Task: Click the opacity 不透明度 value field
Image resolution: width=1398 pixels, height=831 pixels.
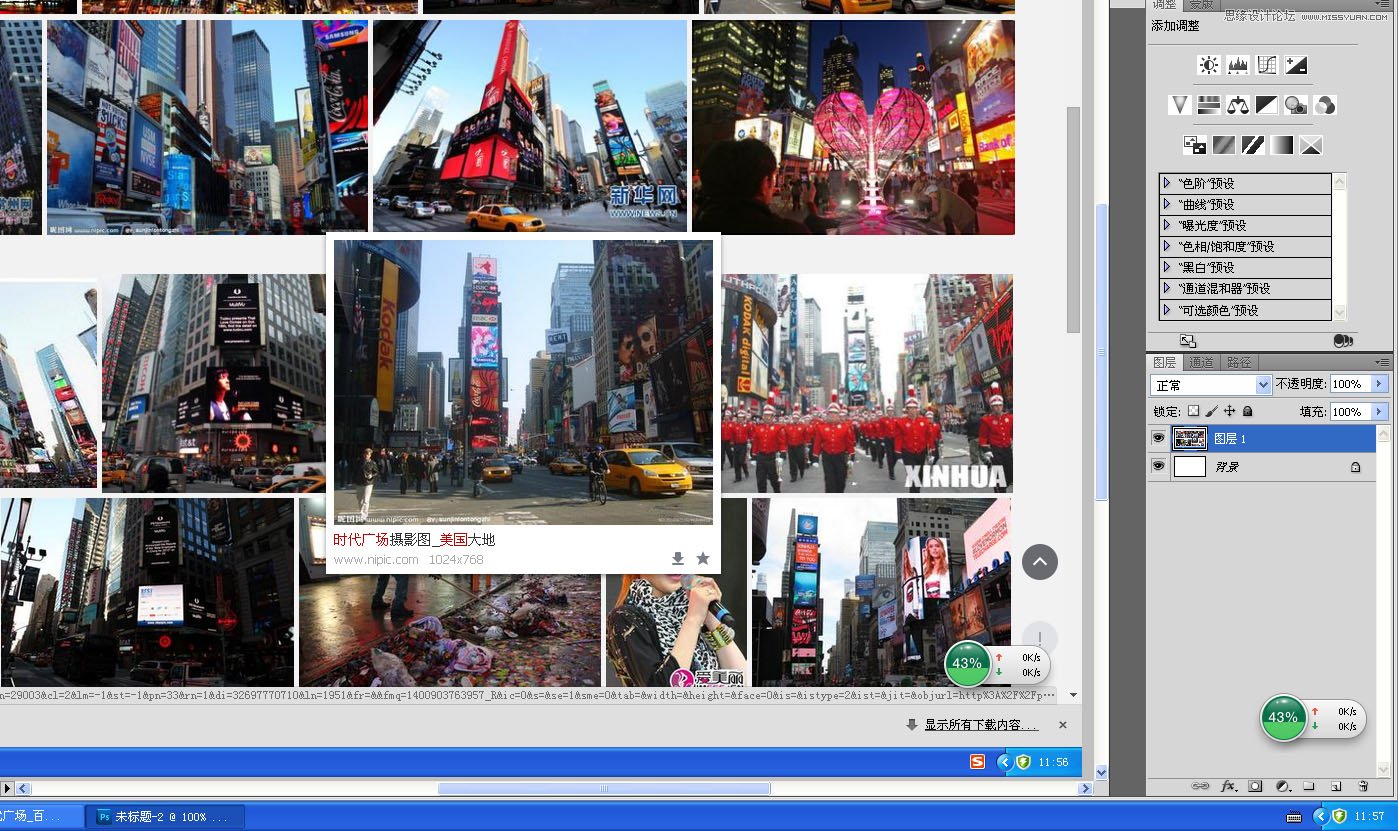Action: (x=1351, y=384)
